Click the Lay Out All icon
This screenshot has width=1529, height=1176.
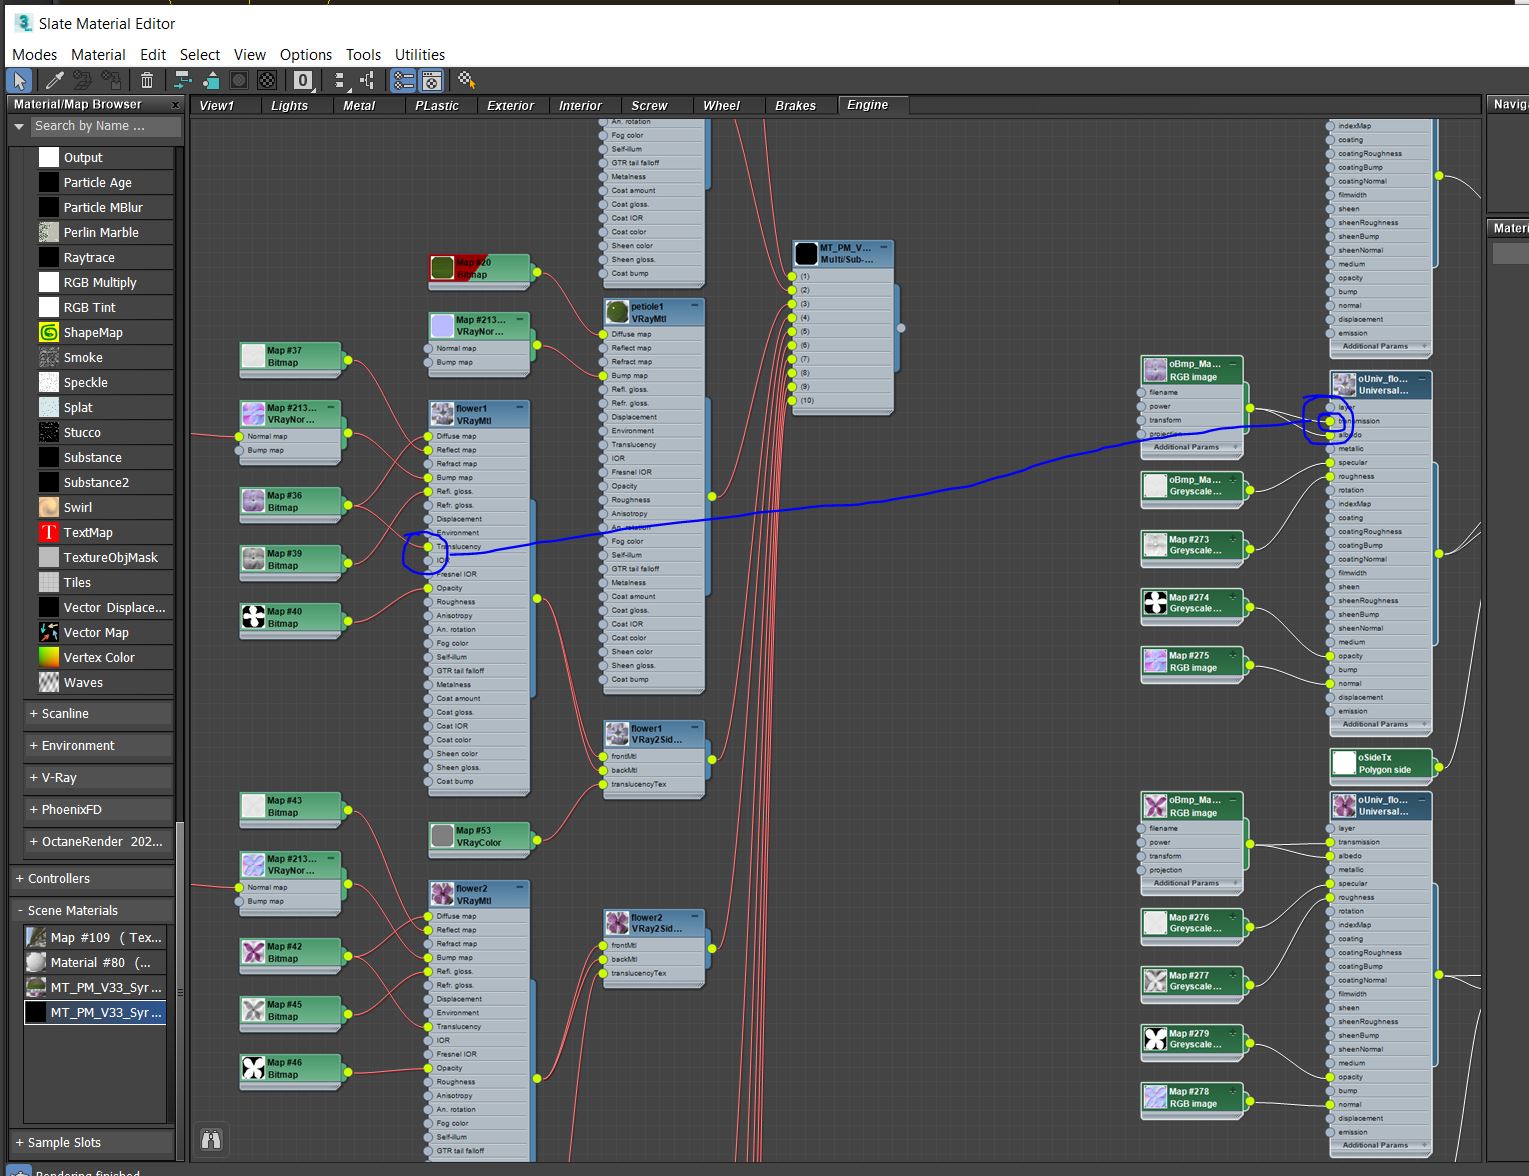(x=340, y=80)
